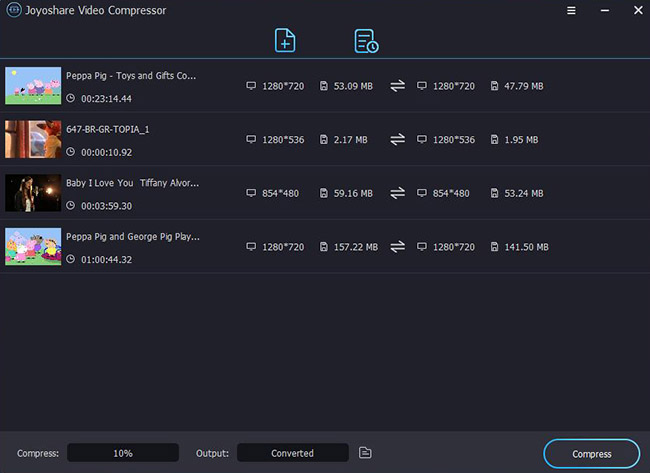Click file size icon beside 2.17 MB
The width and height of the screenshot is (650, 473).
(324, 139)
